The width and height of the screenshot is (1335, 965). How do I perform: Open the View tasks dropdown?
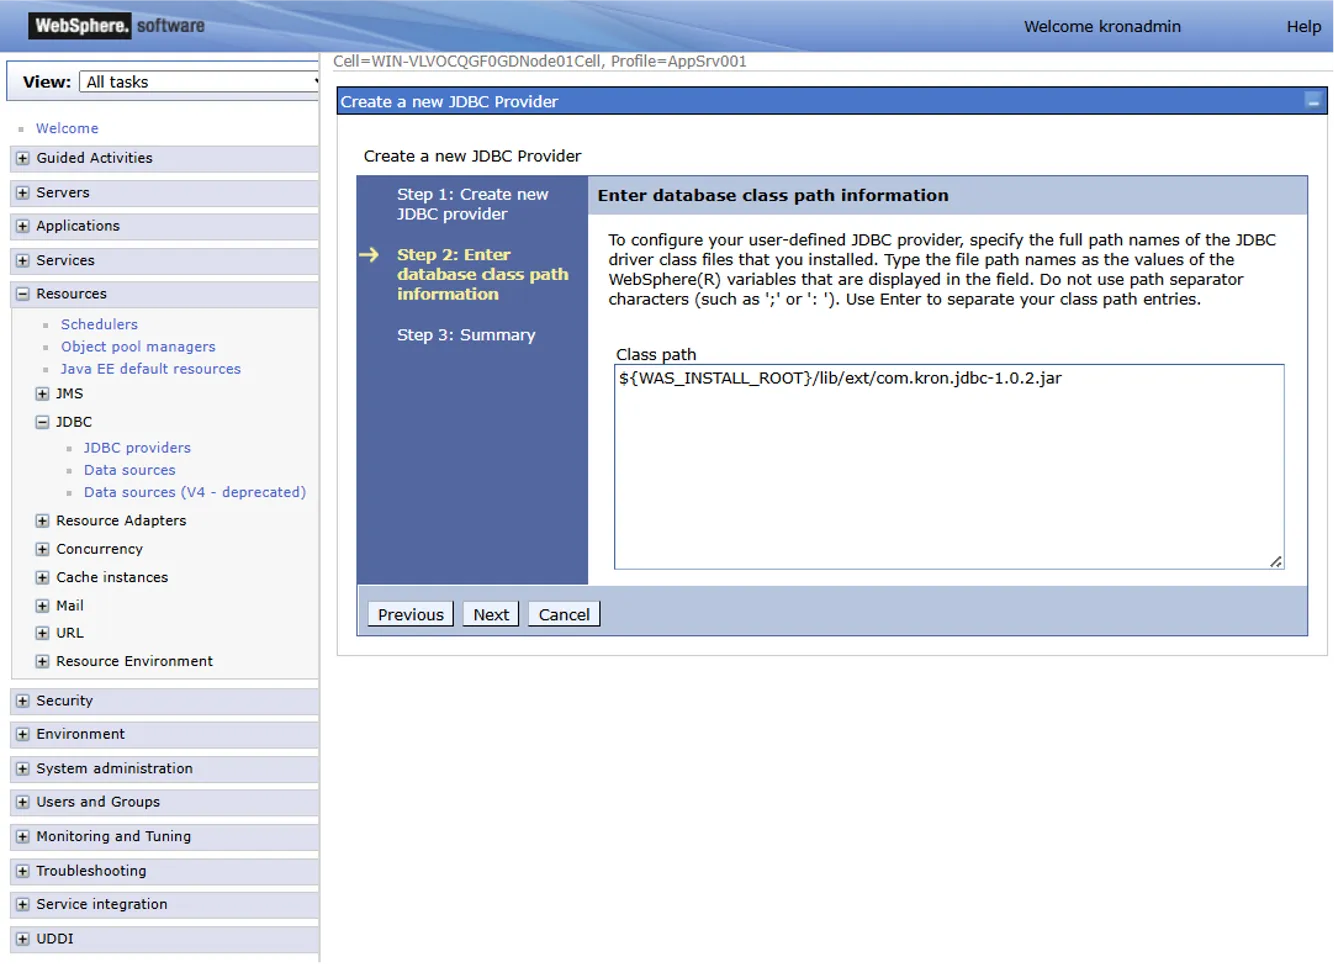(x=199, y=82)
